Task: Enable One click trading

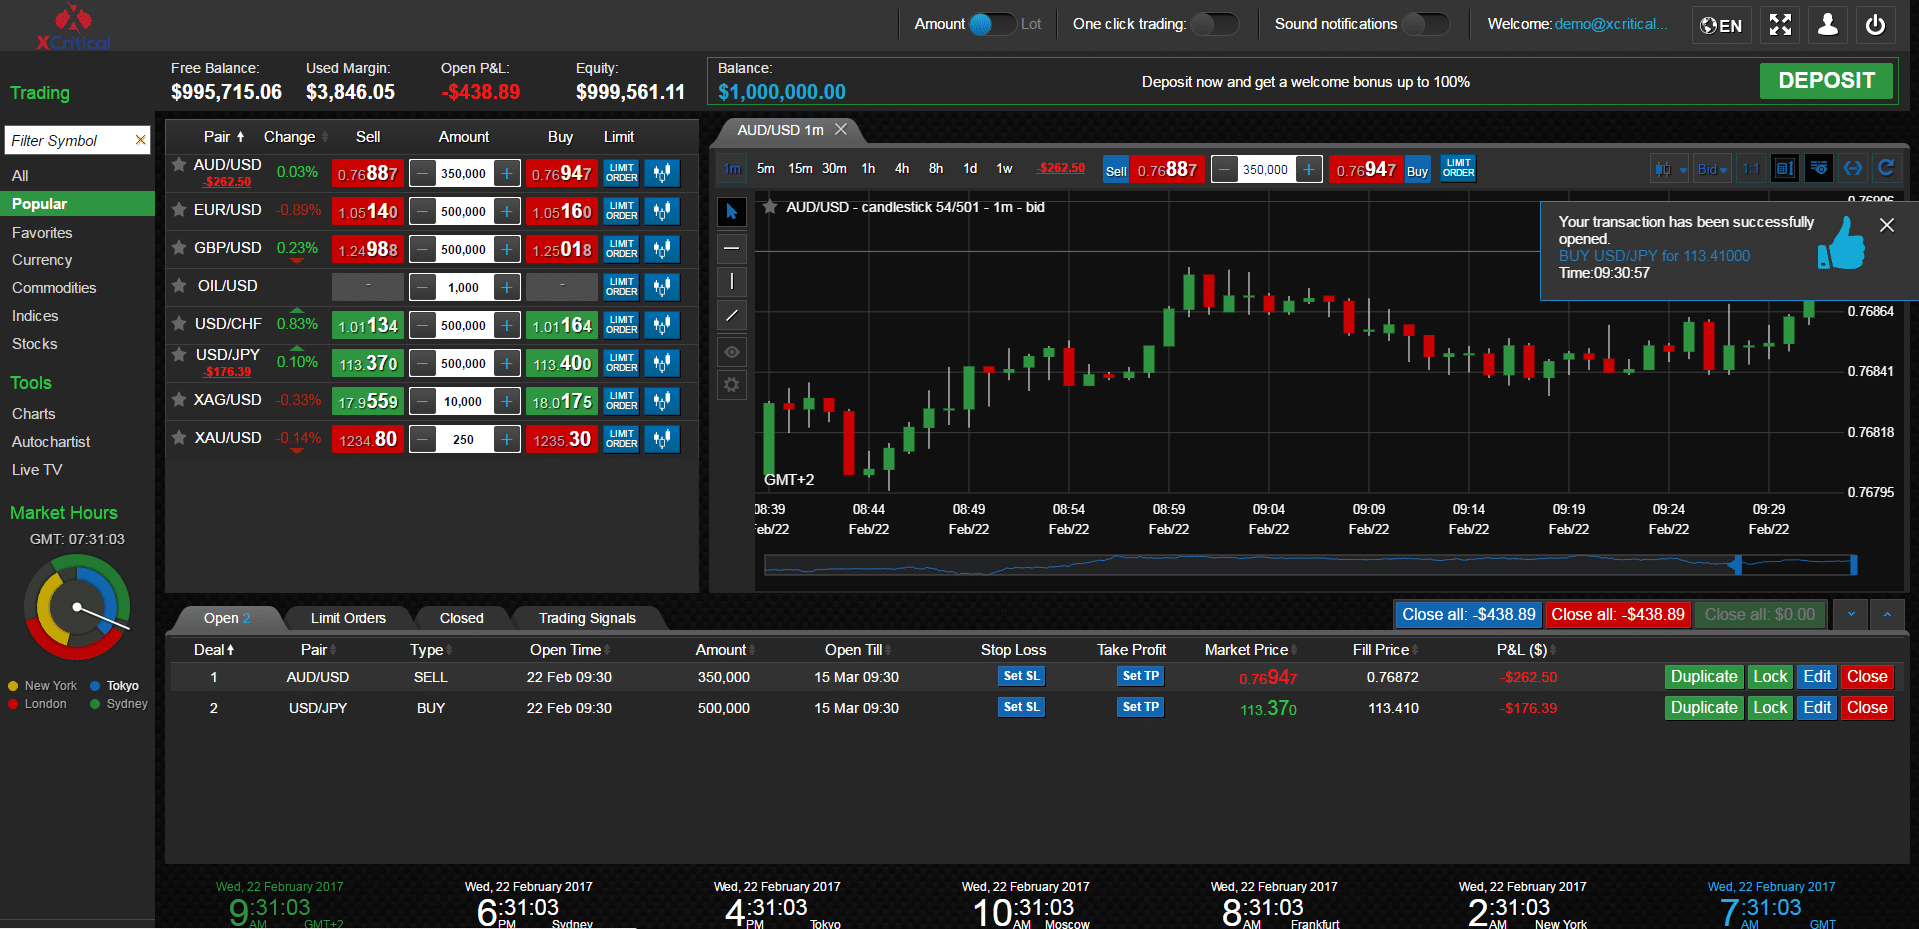Action: click(1215, 24)
